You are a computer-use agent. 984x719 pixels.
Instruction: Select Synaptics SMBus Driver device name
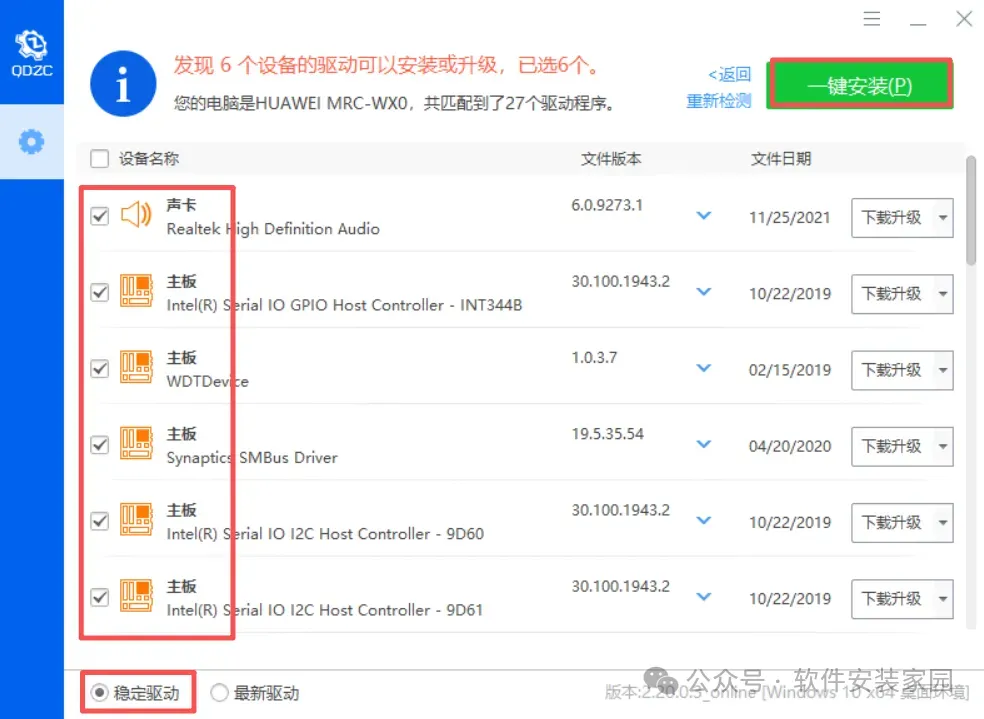pos(252,457)
